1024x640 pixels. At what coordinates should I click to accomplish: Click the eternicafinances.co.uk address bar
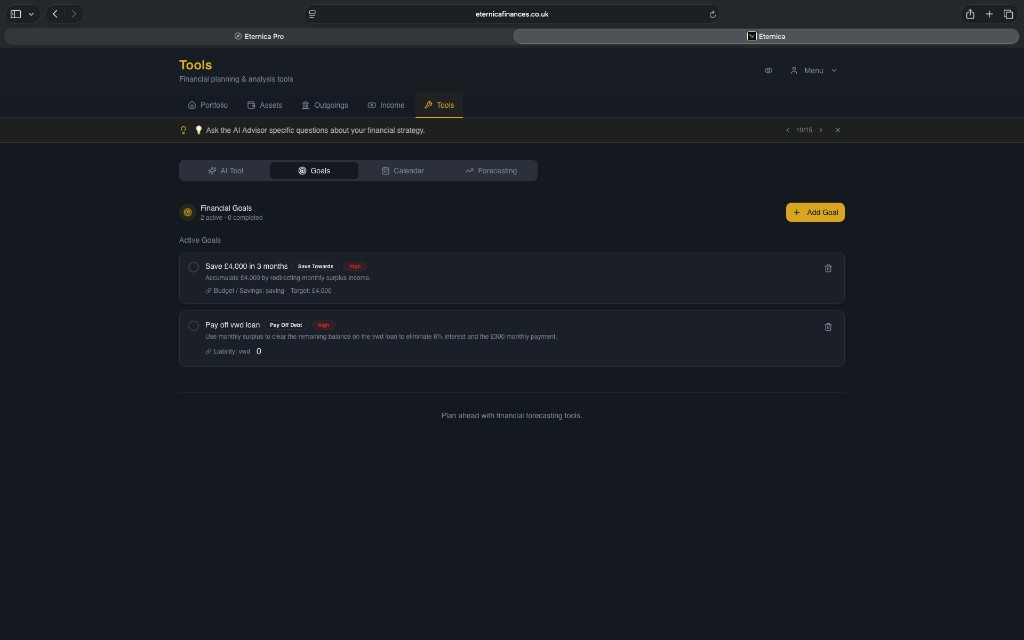(x=512, y=14)
